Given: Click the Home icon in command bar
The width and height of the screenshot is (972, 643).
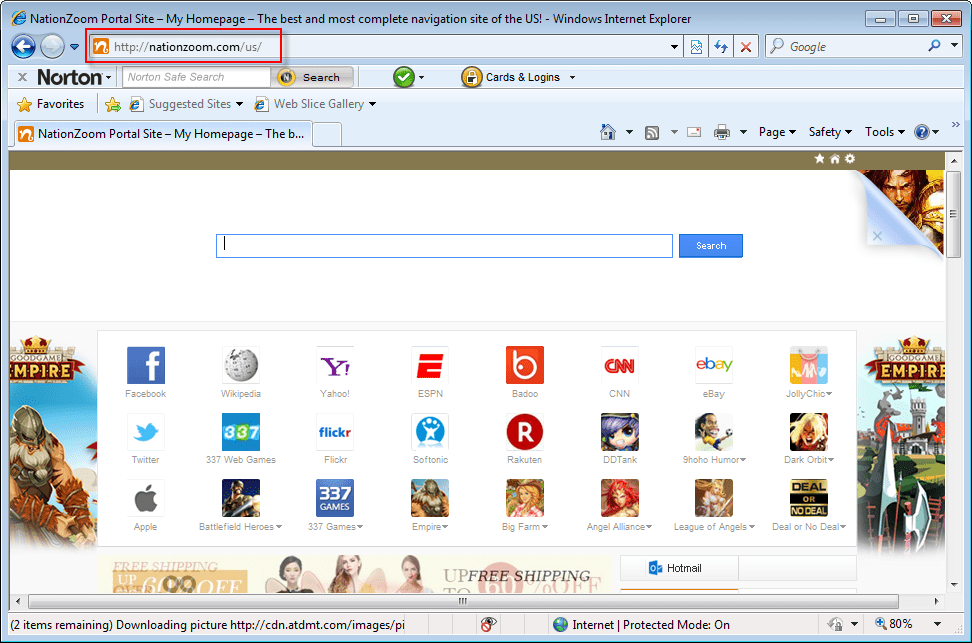Looking at the screenshot, I should [608, 132].
